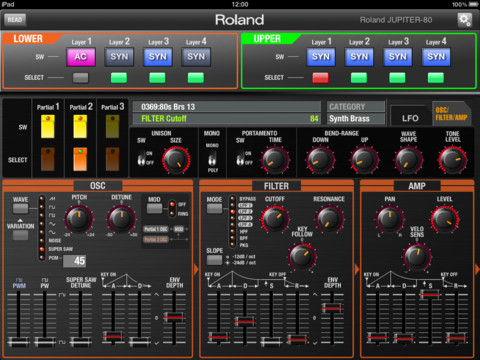Screen dimensions: 480x360
Task: Open settings via the gear icon
Action: pos(465,20)
